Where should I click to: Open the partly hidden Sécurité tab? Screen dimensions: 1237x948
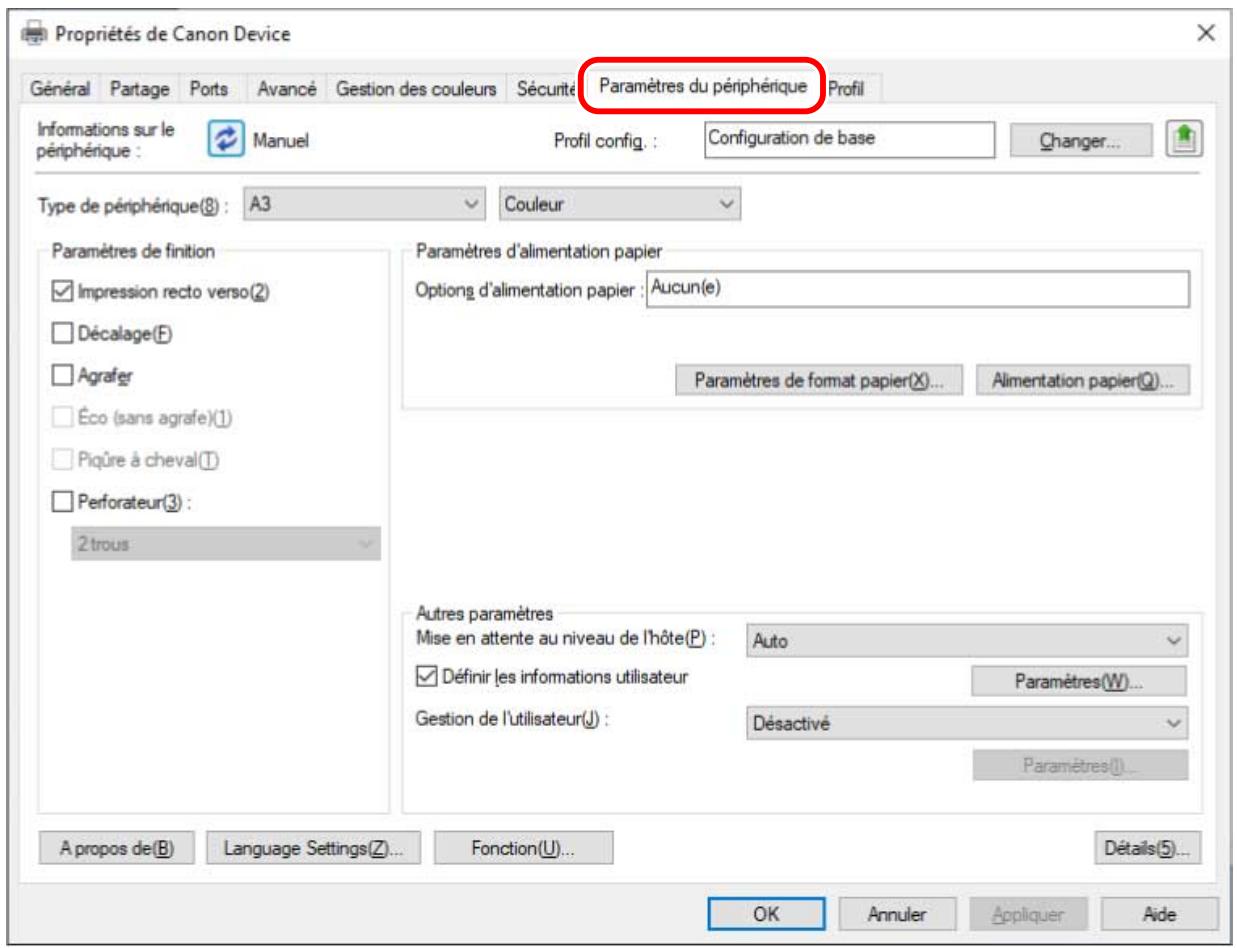[x=545, y=89]
